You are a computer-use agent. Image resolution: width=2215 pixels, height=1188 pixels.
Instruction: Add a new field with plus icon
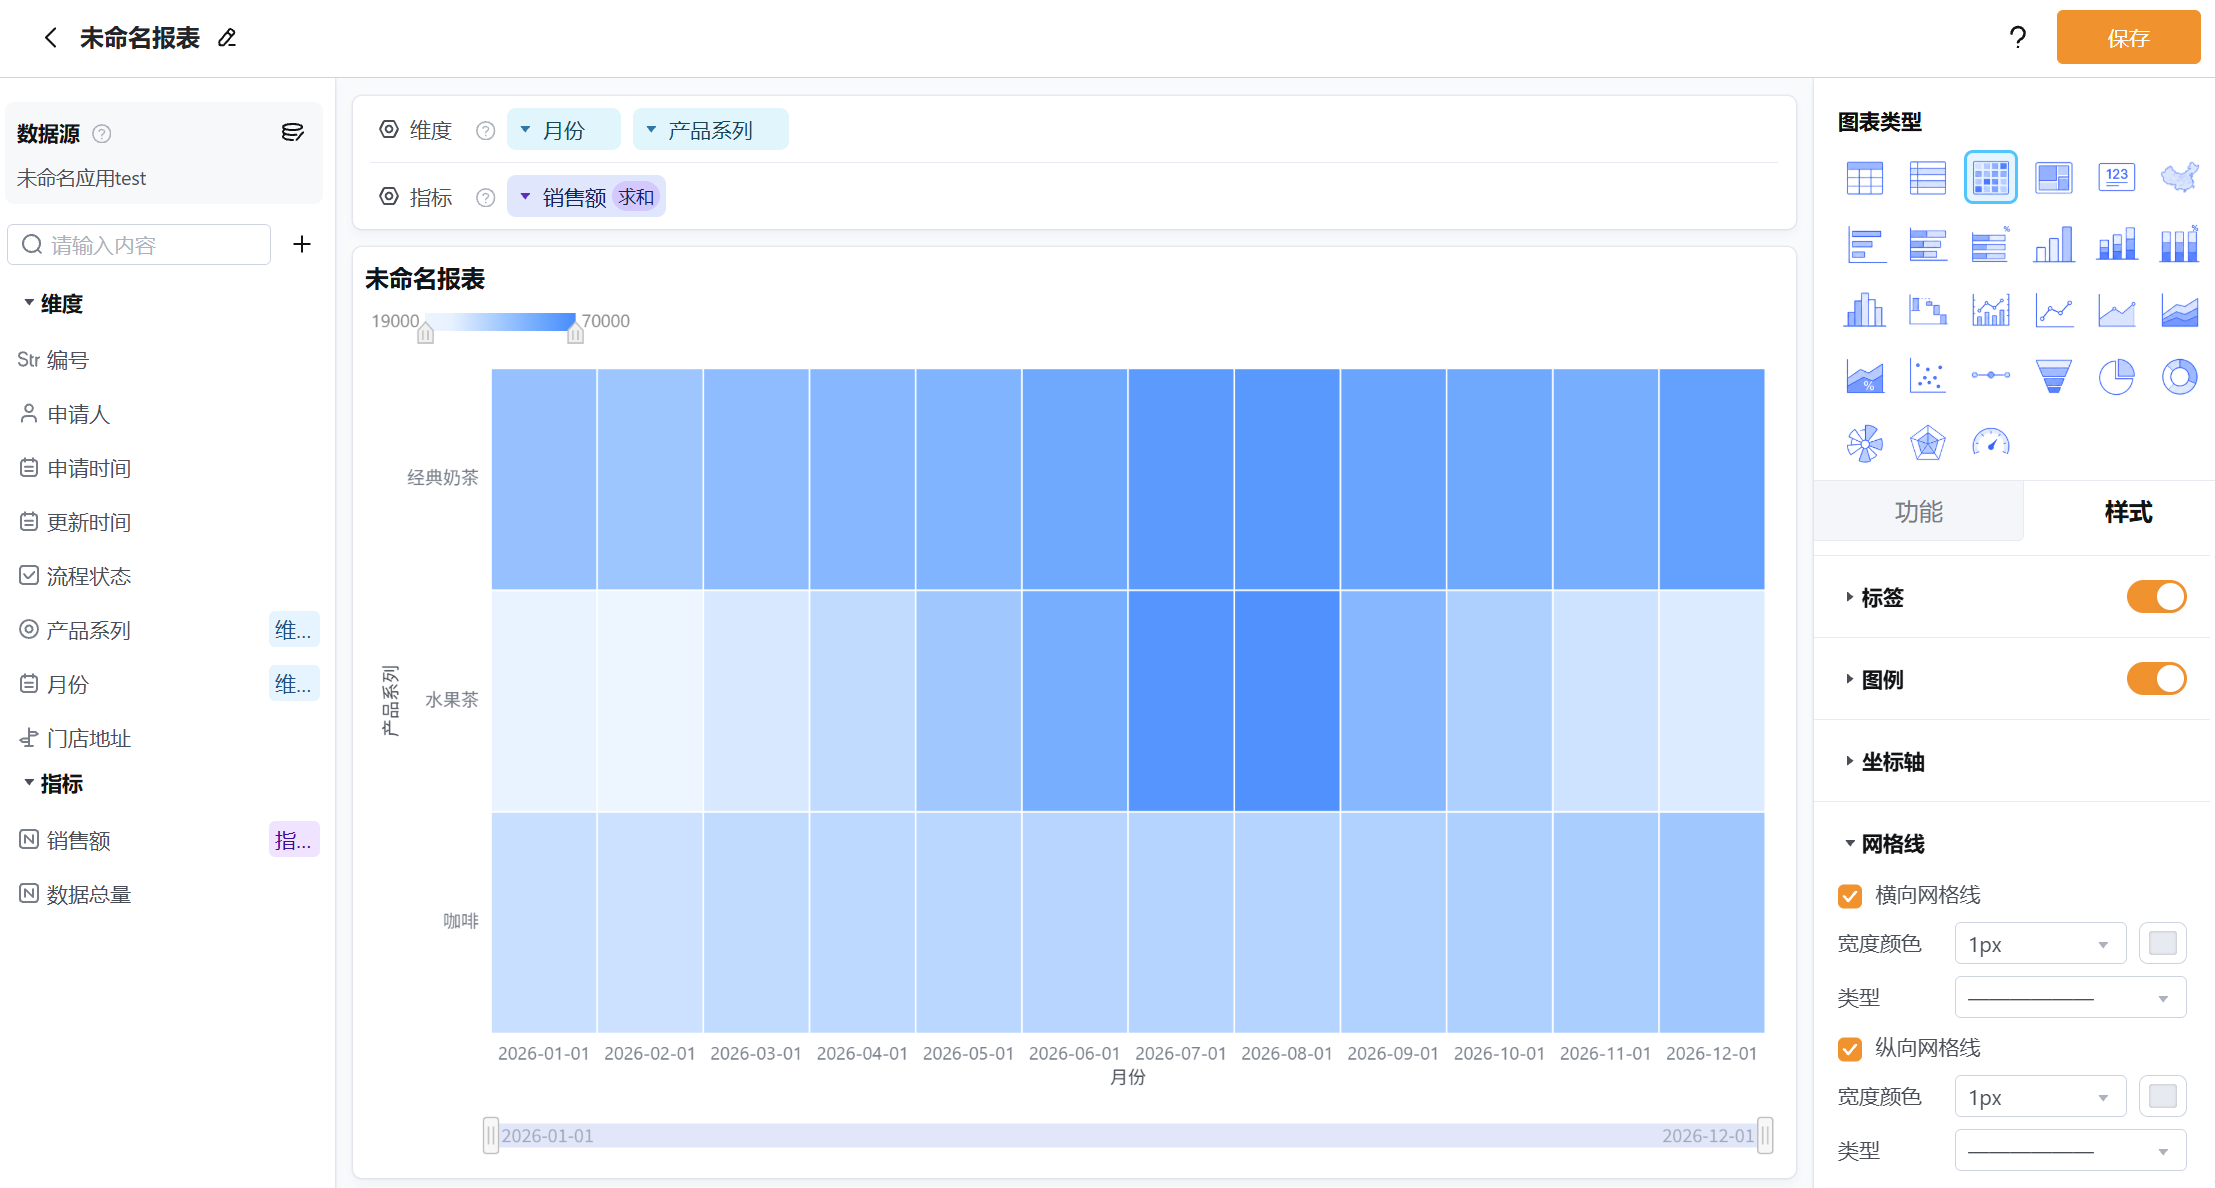(302, 244)
